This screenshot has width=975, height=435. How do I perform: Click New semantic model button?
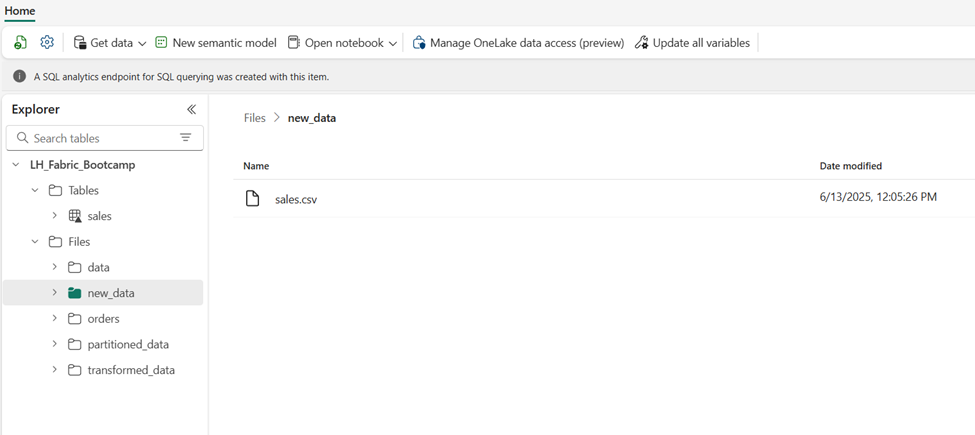coord(216,43)
